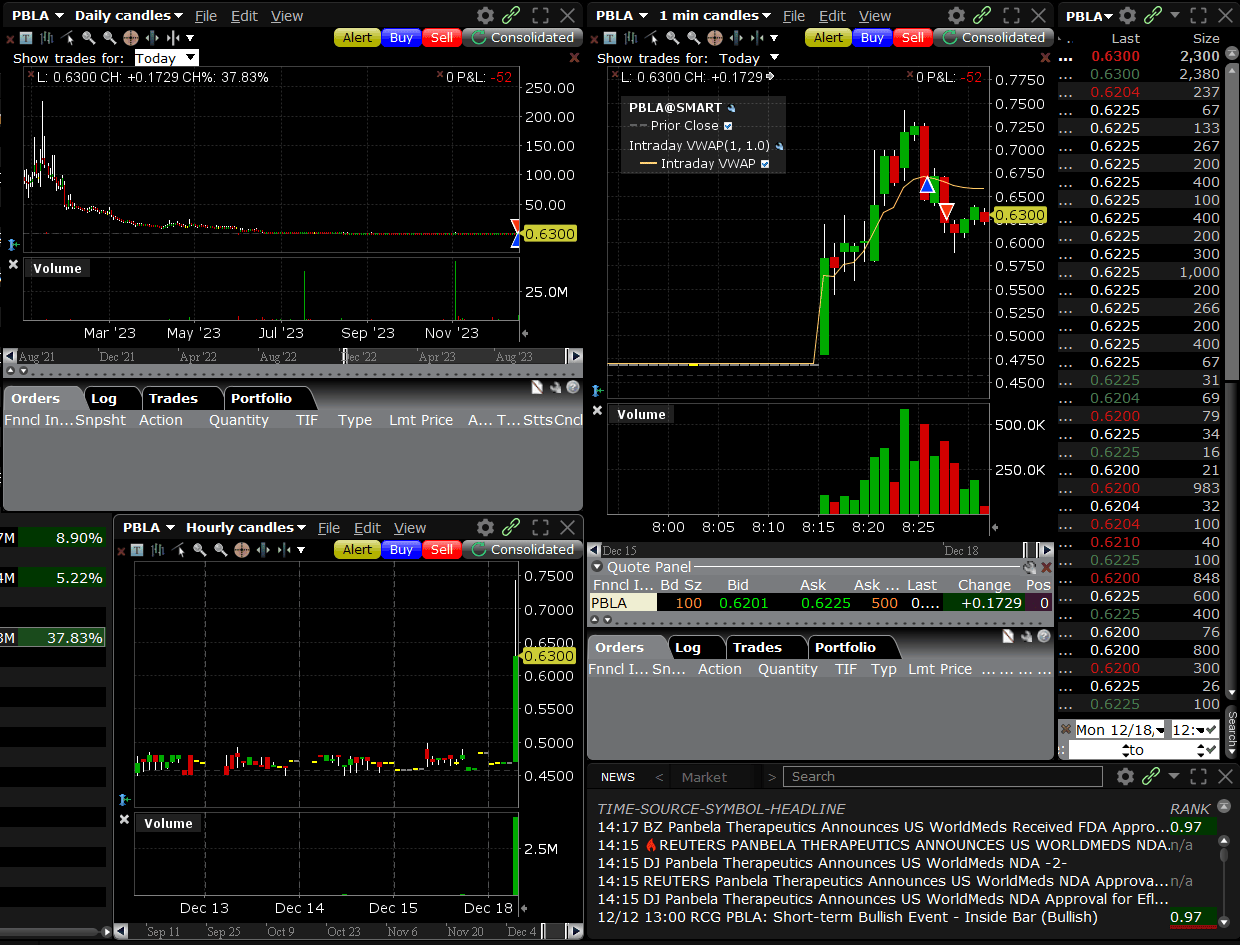This screenshot has width=1240, height=945.
Task: Open Today dropdown in Daily chart trades filter
Action: click(166, 58)
